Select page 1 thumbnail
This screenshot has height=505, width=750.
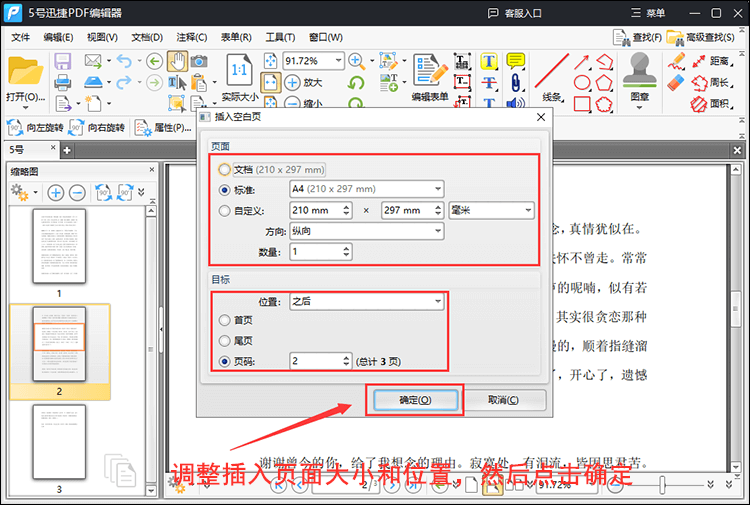[x=59, y=247]
